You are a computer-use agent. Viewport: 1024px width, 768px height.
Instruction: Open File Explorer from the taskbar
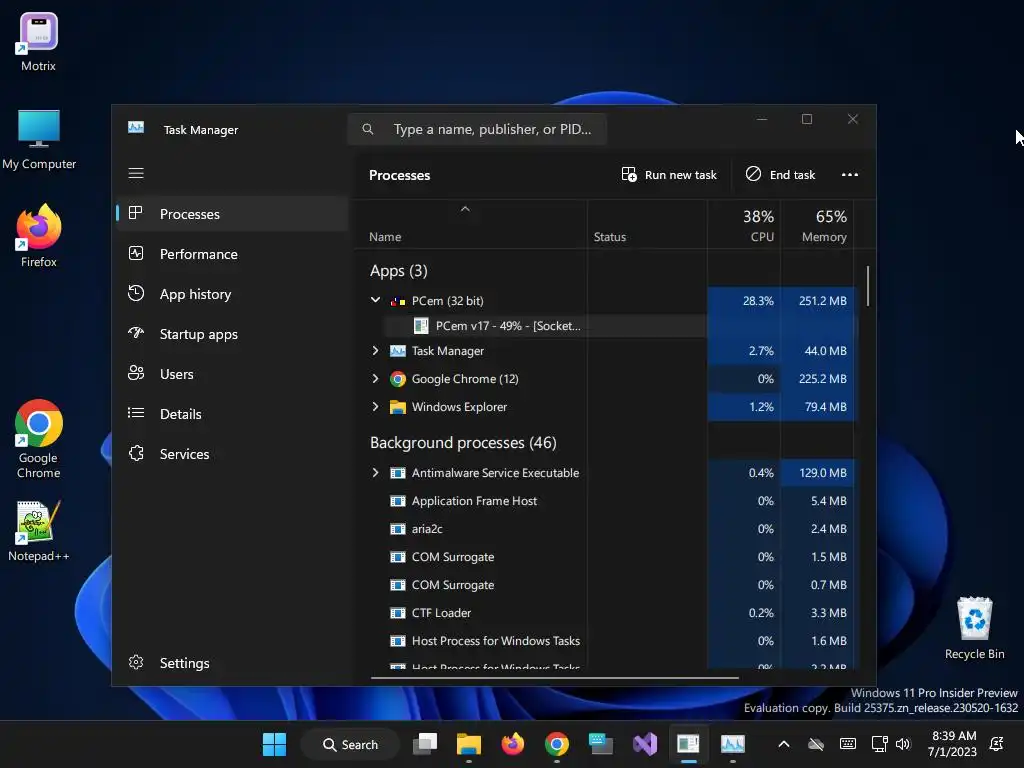pos(468,744)
